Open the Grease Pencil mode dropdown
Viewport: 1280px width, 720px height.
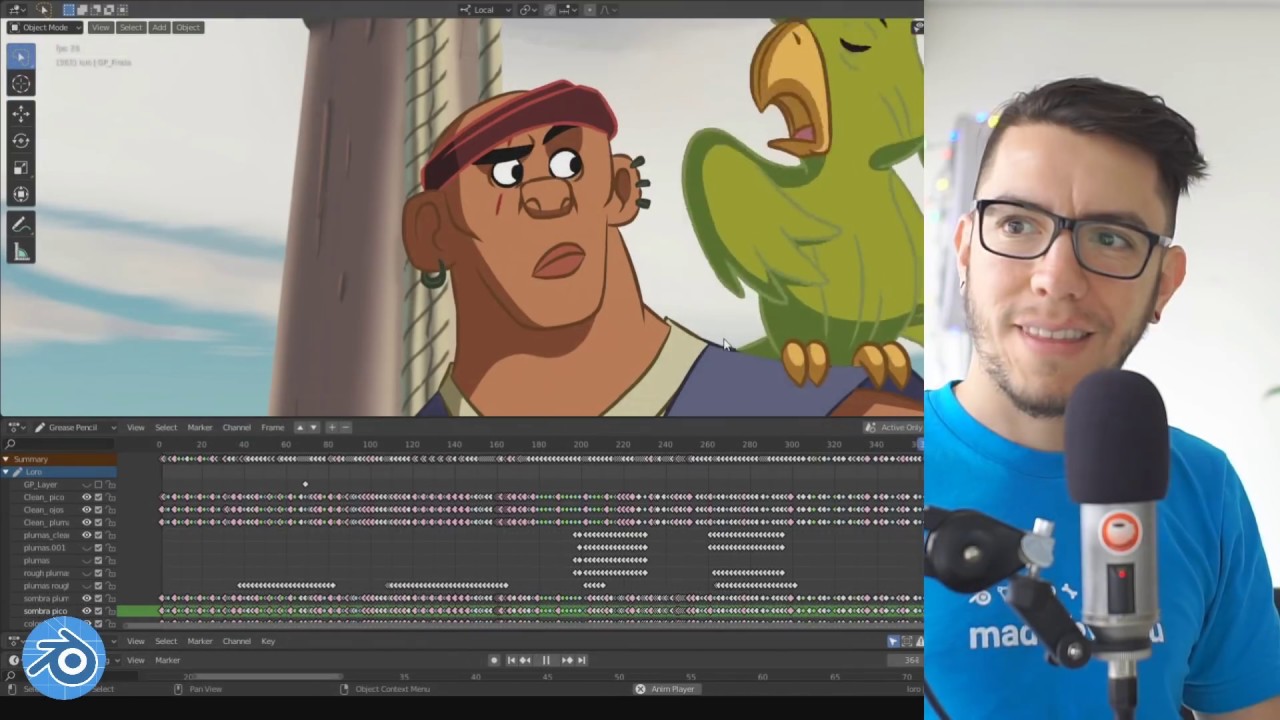[76, 427]
